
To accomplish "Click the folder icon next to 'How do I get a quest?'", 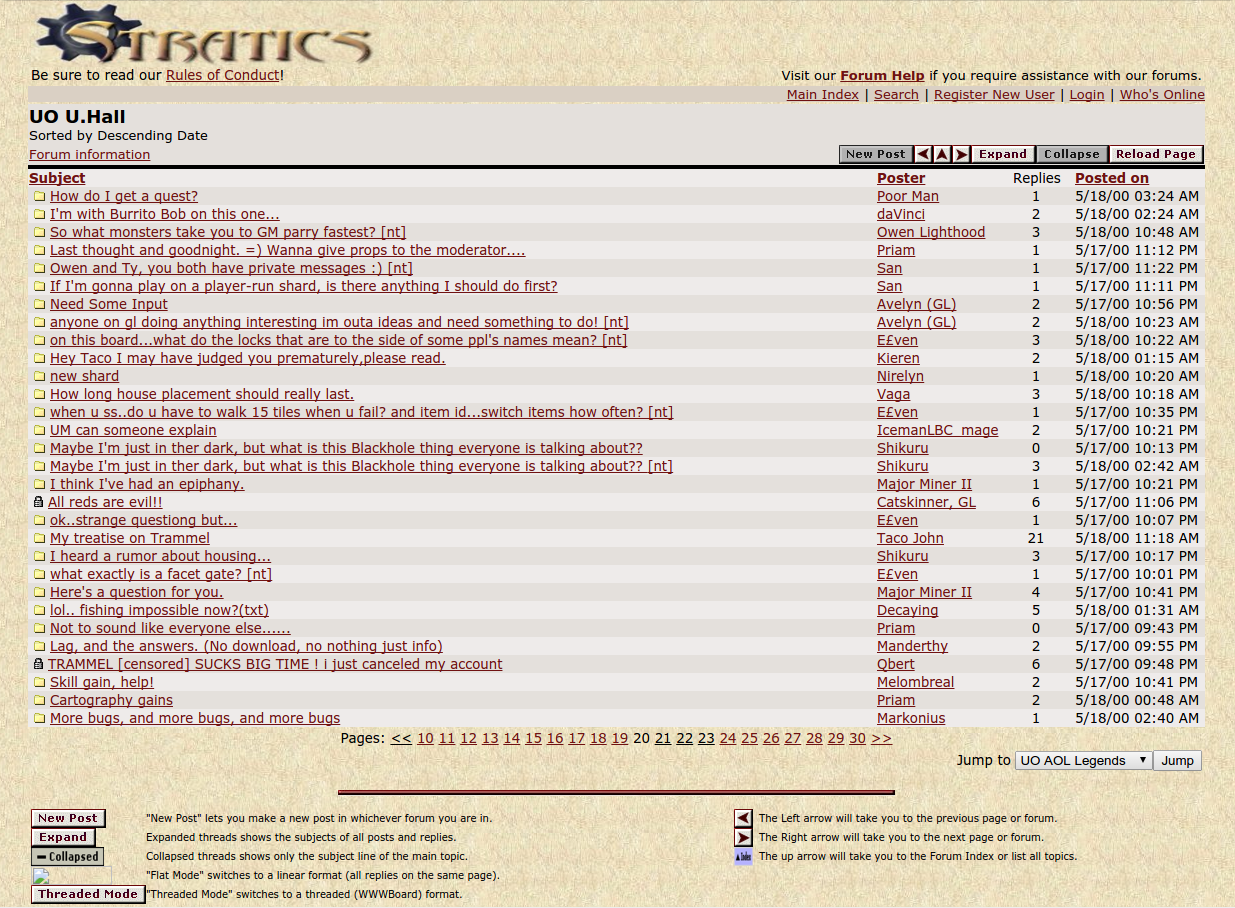I will point(40,197).
